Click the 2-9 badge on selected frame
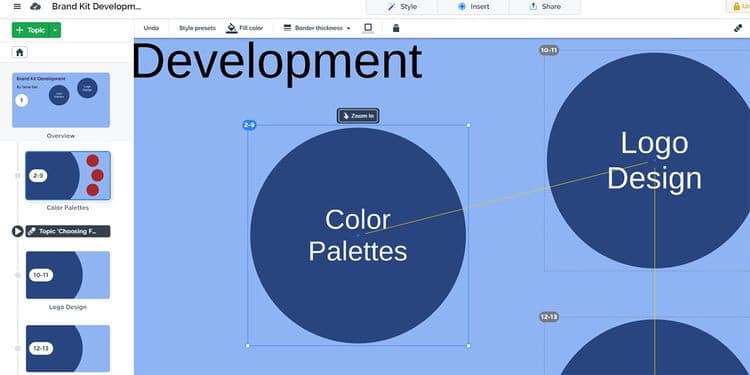The width and height of the screenshot is (750, 375). [x=249, y=125]
